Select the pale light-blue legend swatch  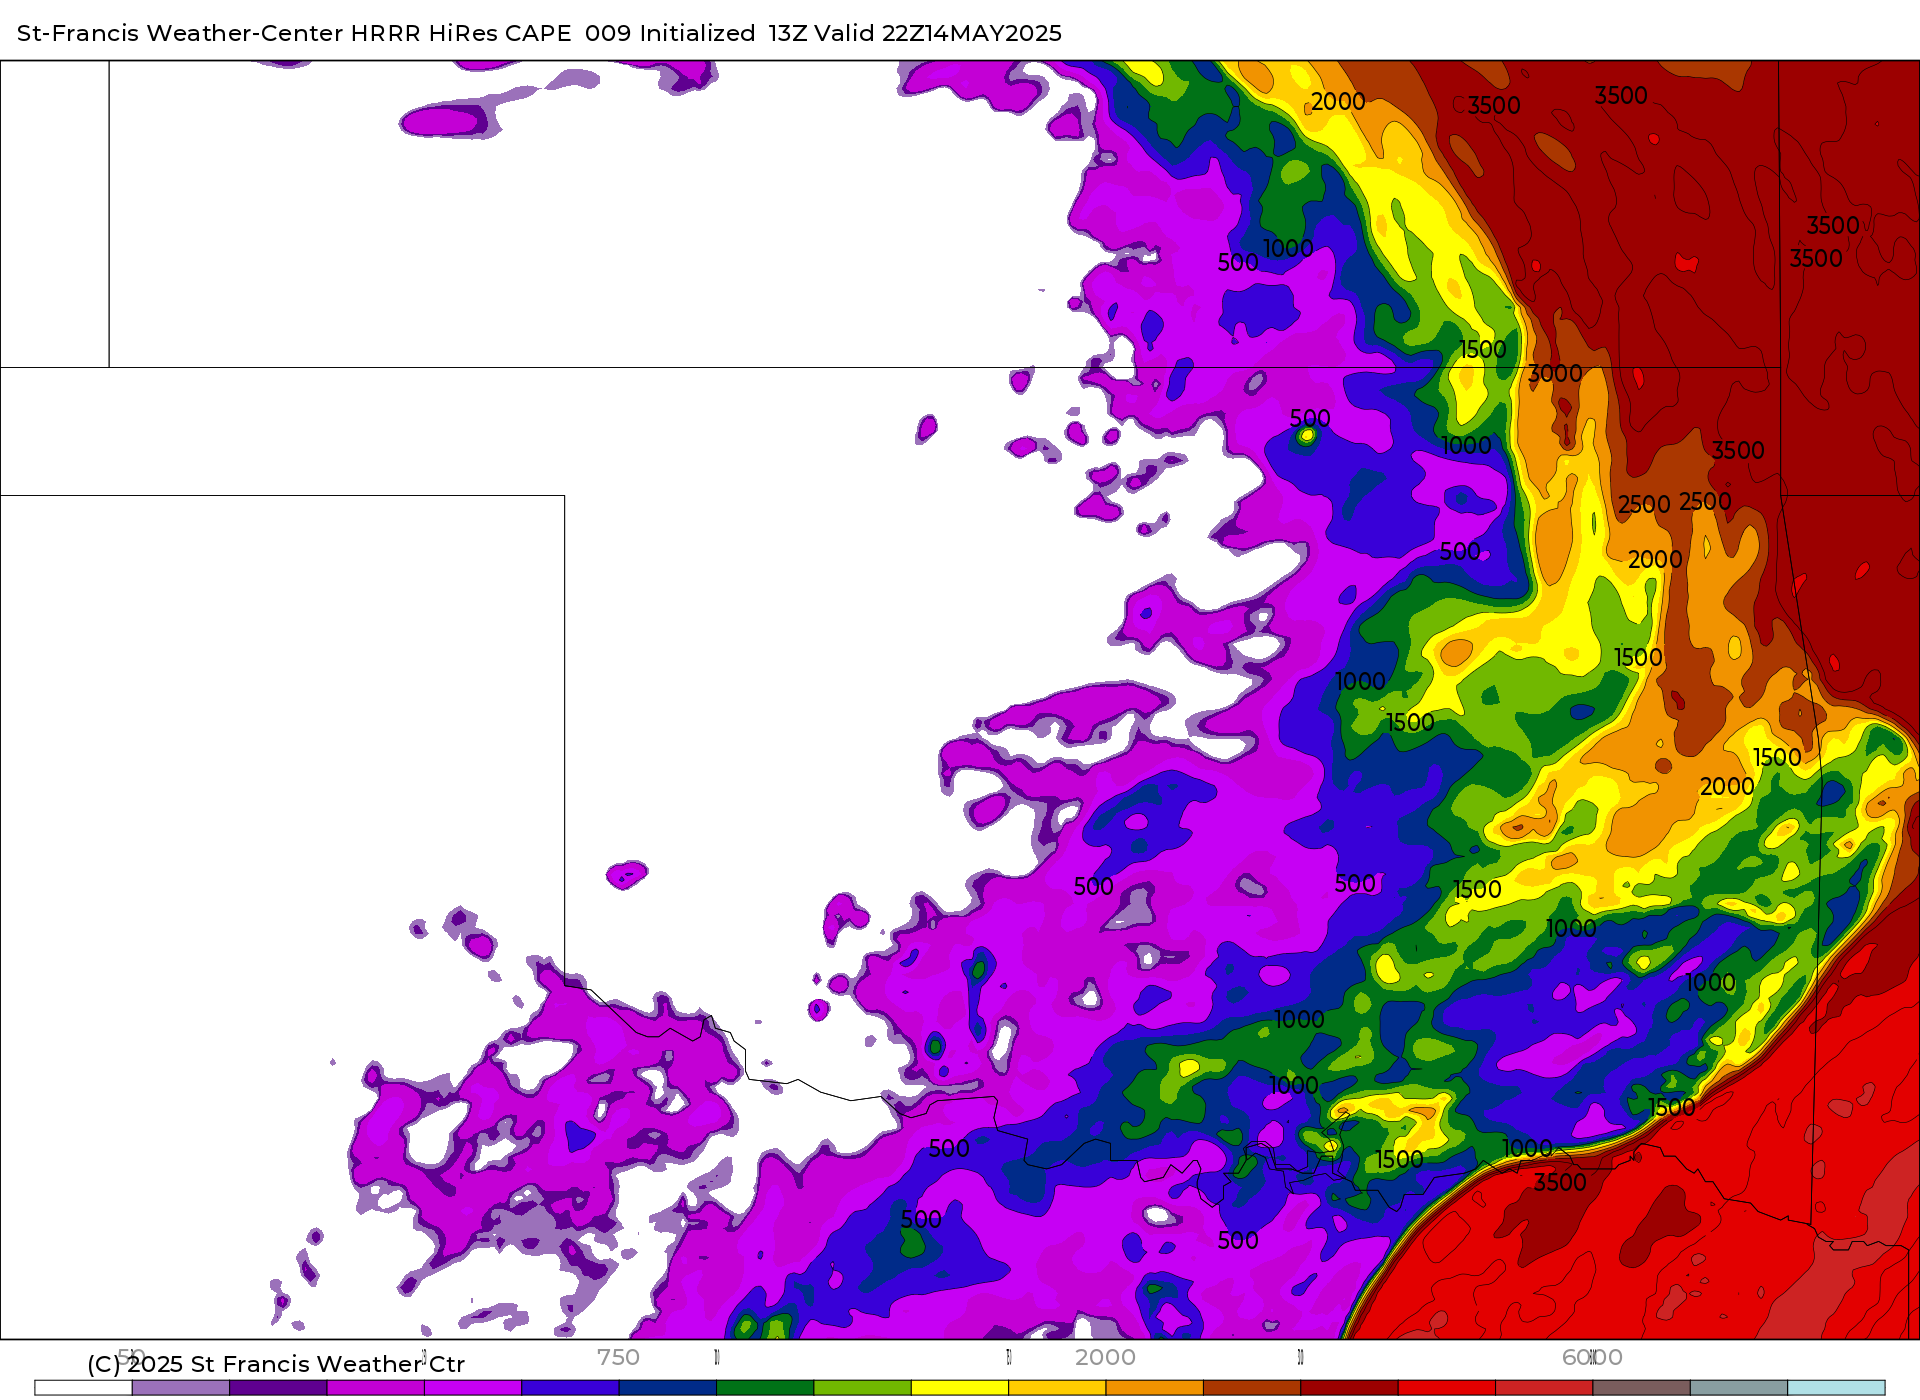1837,1388
